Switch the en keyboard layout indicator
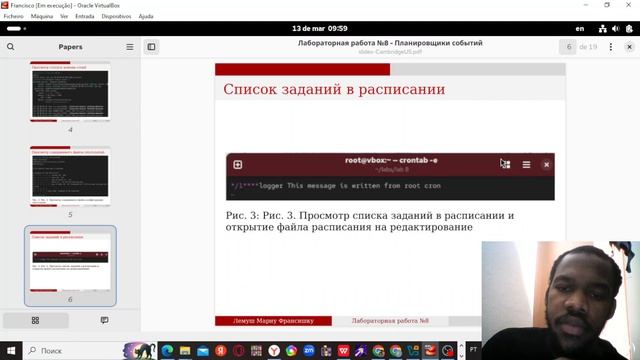Image resolution: width=640 pixels, height=360 pixels. (580, 29)
